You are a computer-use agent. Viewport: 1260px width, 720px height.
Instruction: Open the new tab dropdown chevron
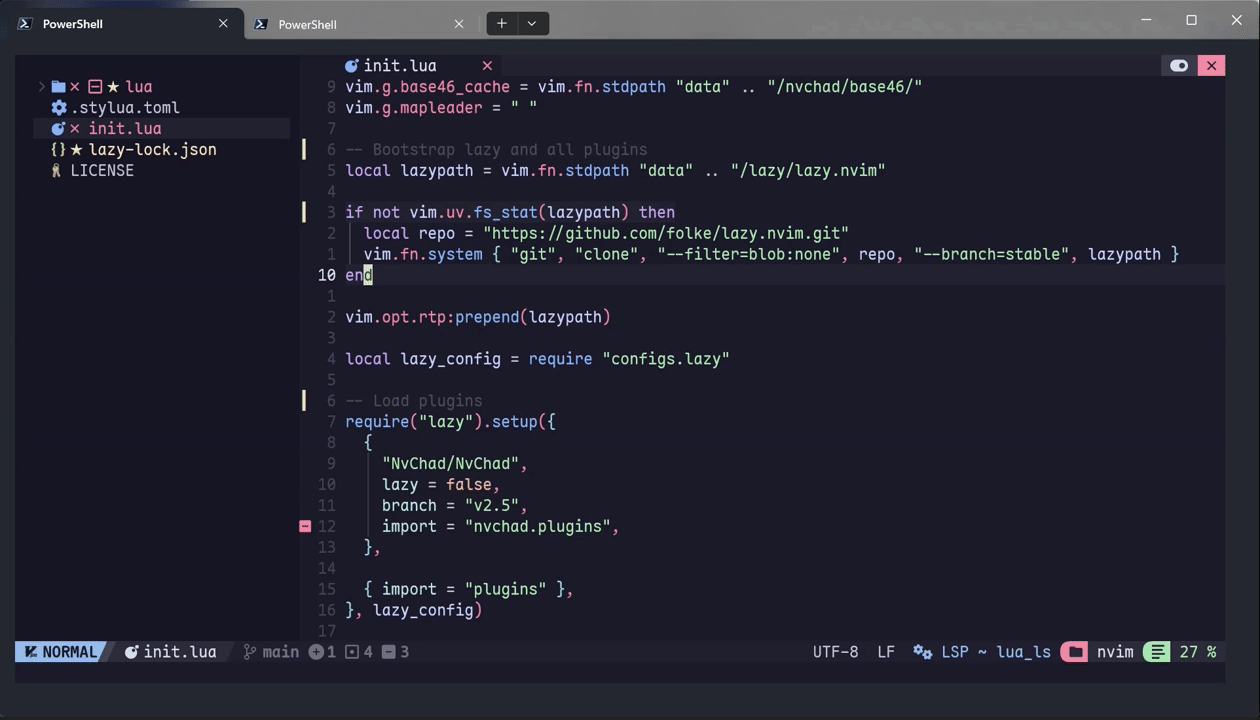point(531,22)
